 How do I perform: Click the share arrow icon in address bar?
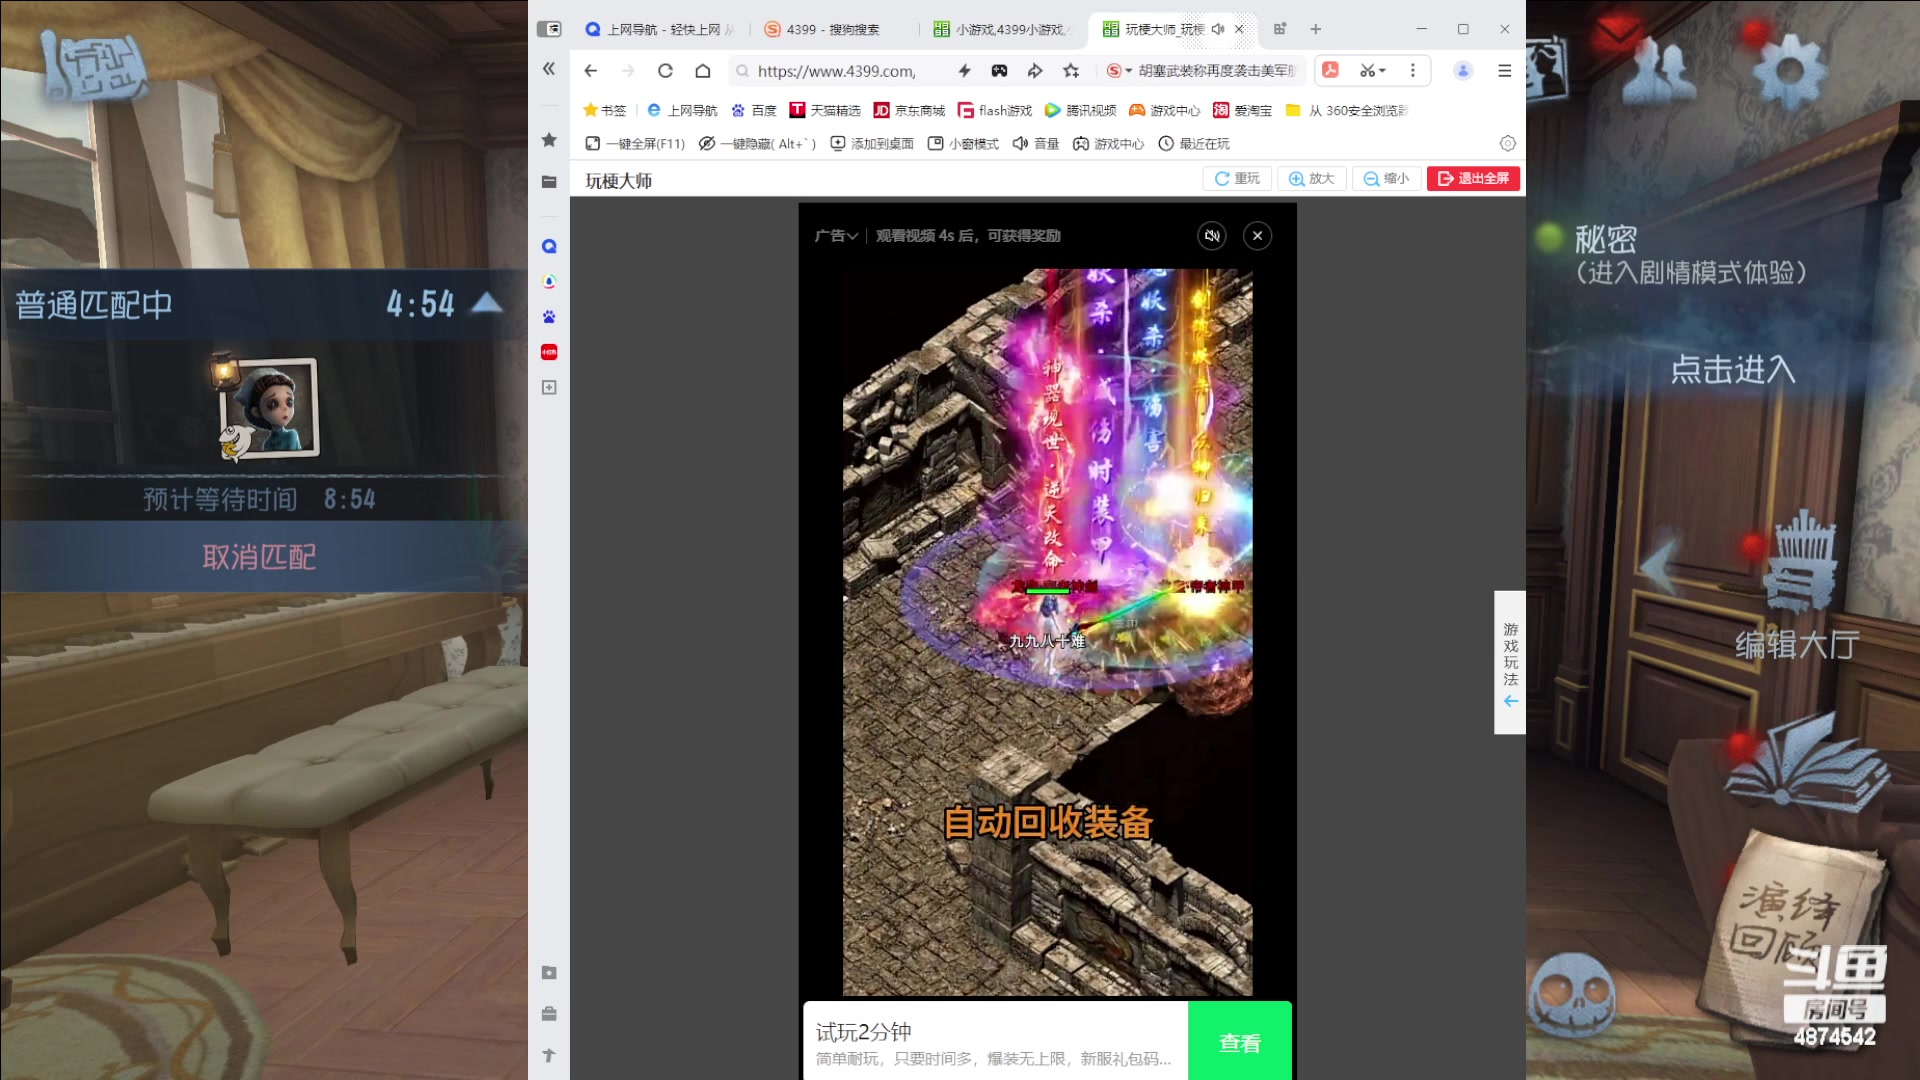[1035, 71]
